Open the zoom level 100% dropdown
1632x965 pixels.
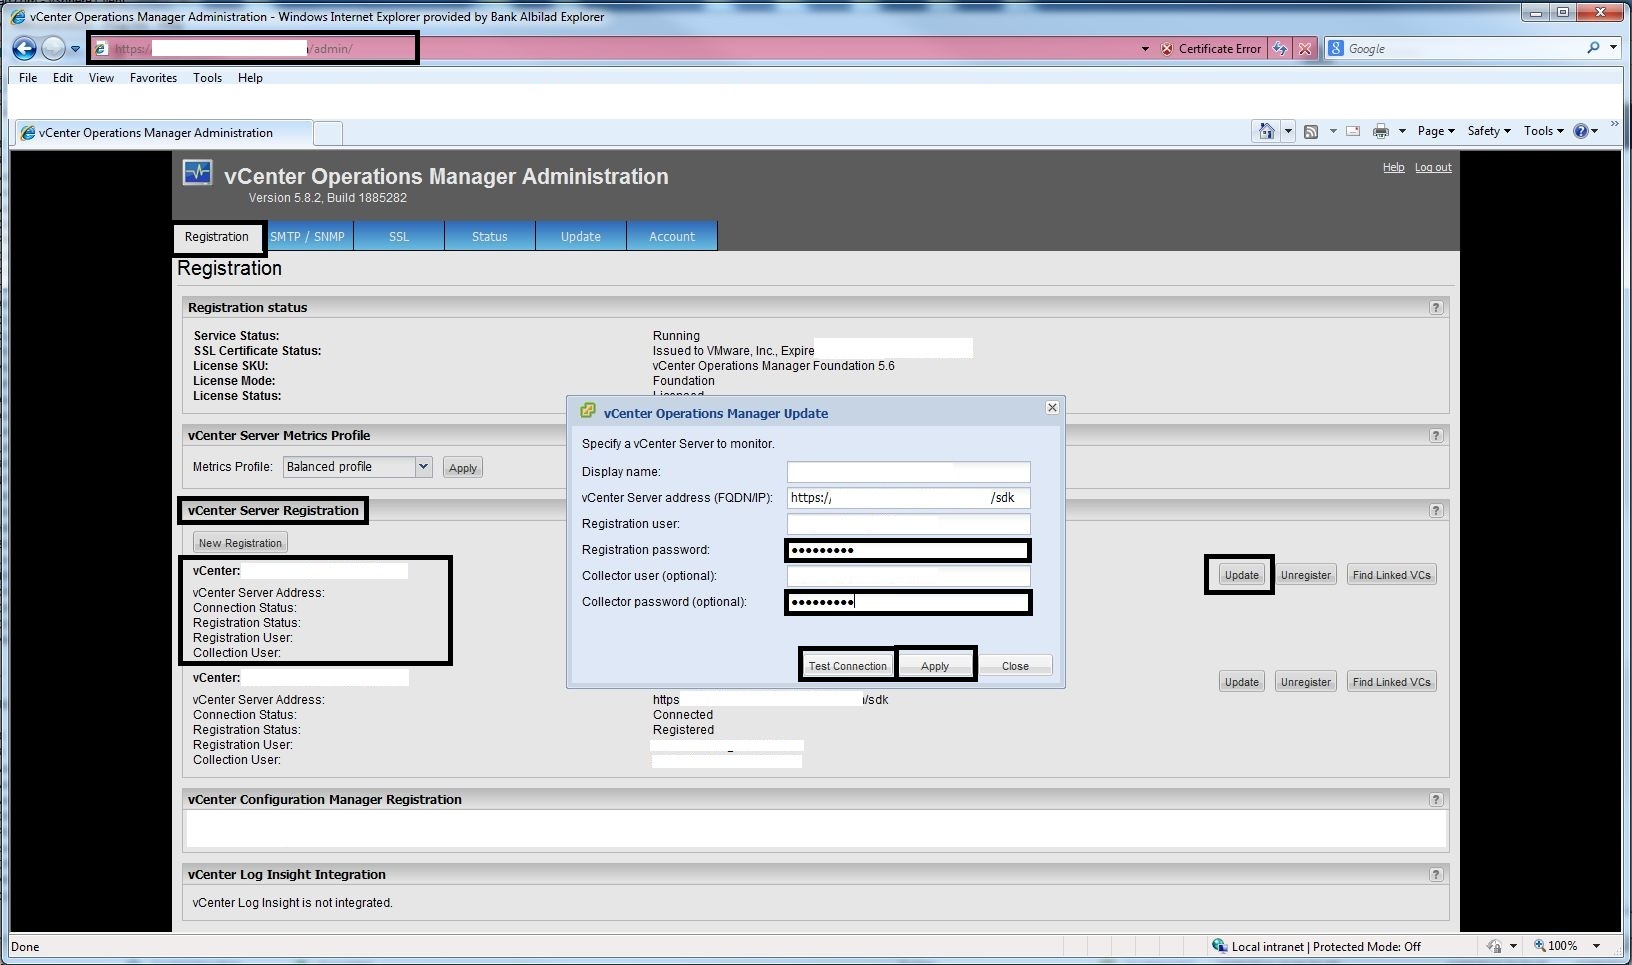pyautogui.click(x=1596, y=946)
